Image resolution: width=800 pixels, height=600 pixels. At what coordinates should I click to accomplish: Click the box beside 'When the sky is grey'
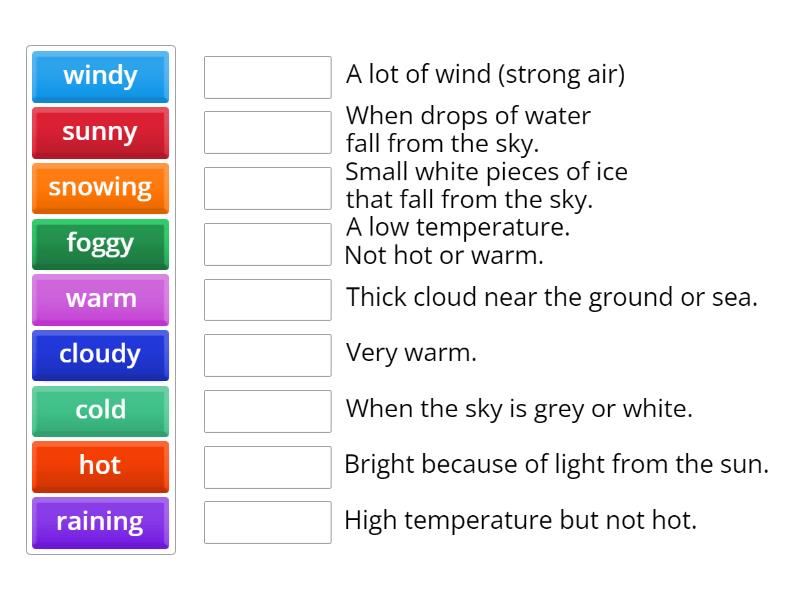tap(267, 408)
